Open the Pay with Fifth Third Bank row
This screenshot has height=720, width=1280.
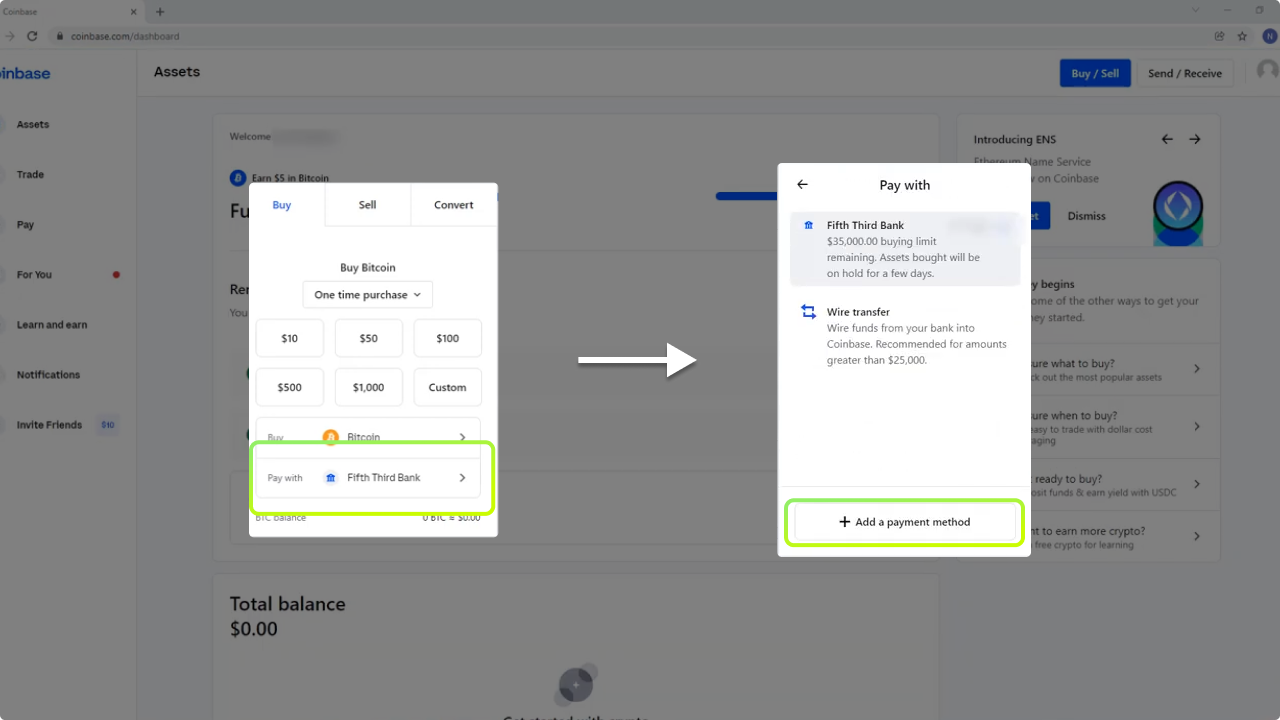point(368,478)
